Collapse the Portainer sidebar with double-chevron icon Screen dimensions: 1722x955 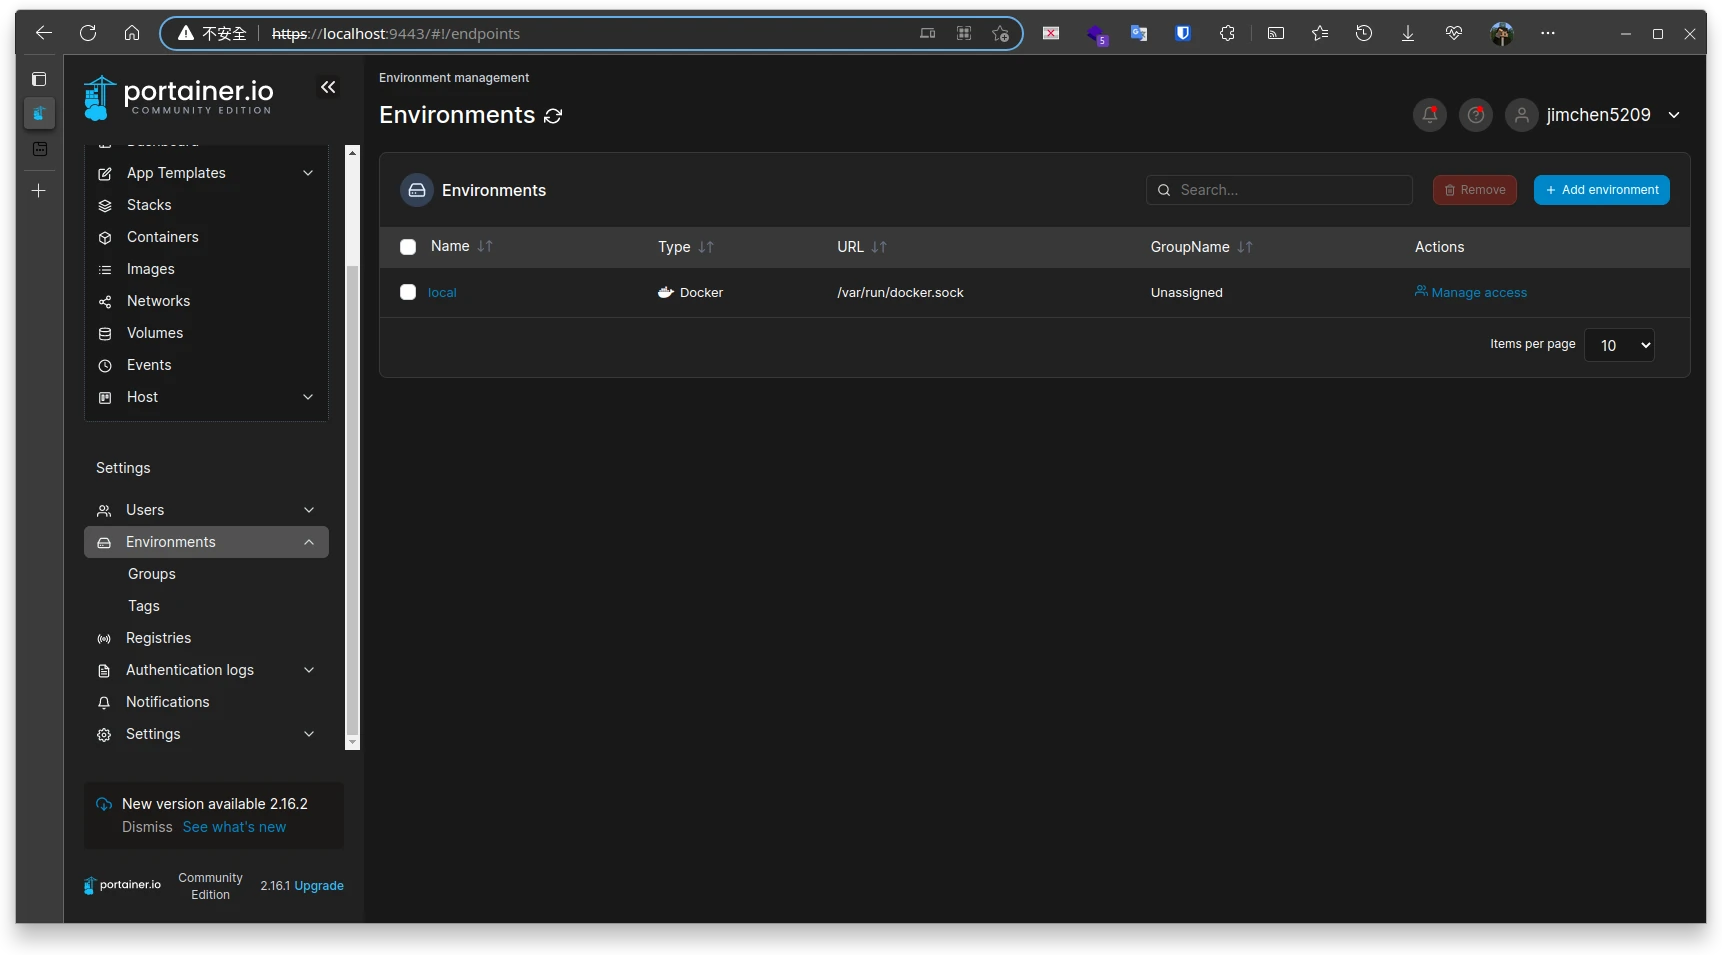(328, 88)
